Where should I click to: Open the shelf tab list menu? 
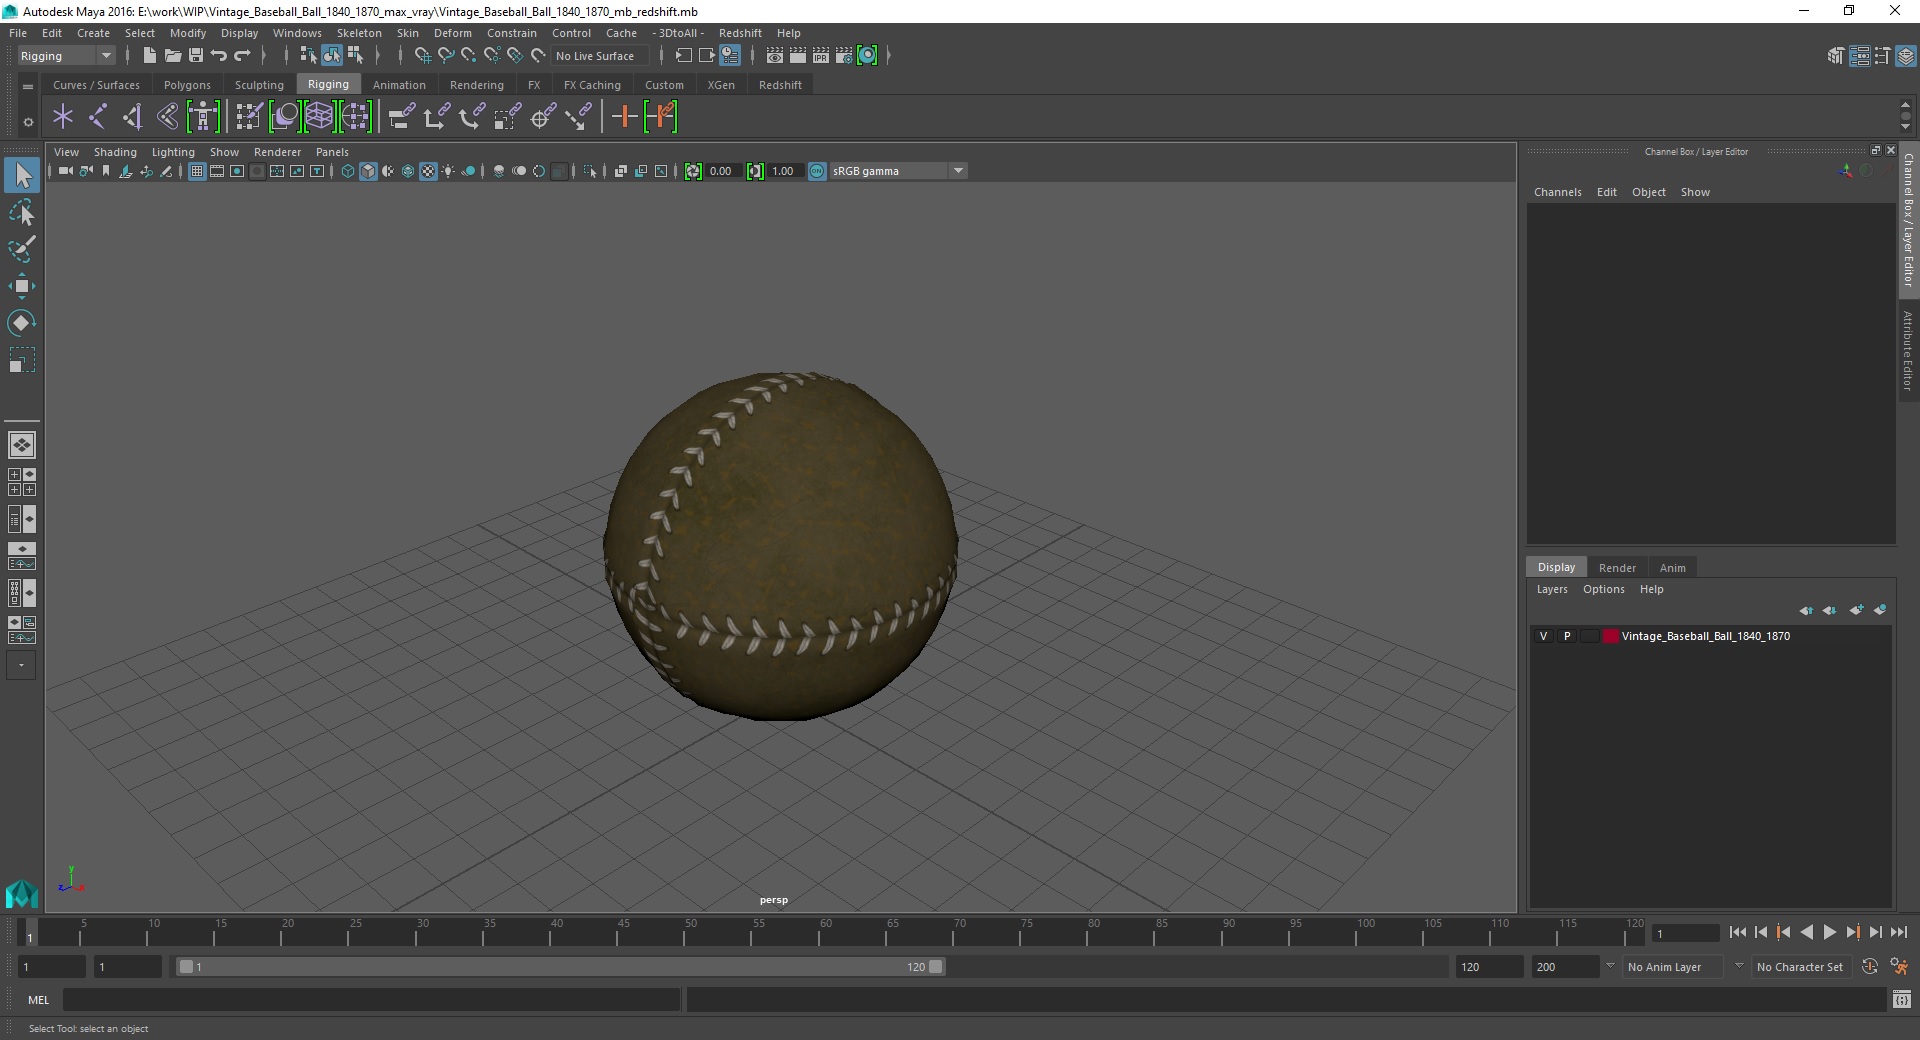click(x=28, y=87)
